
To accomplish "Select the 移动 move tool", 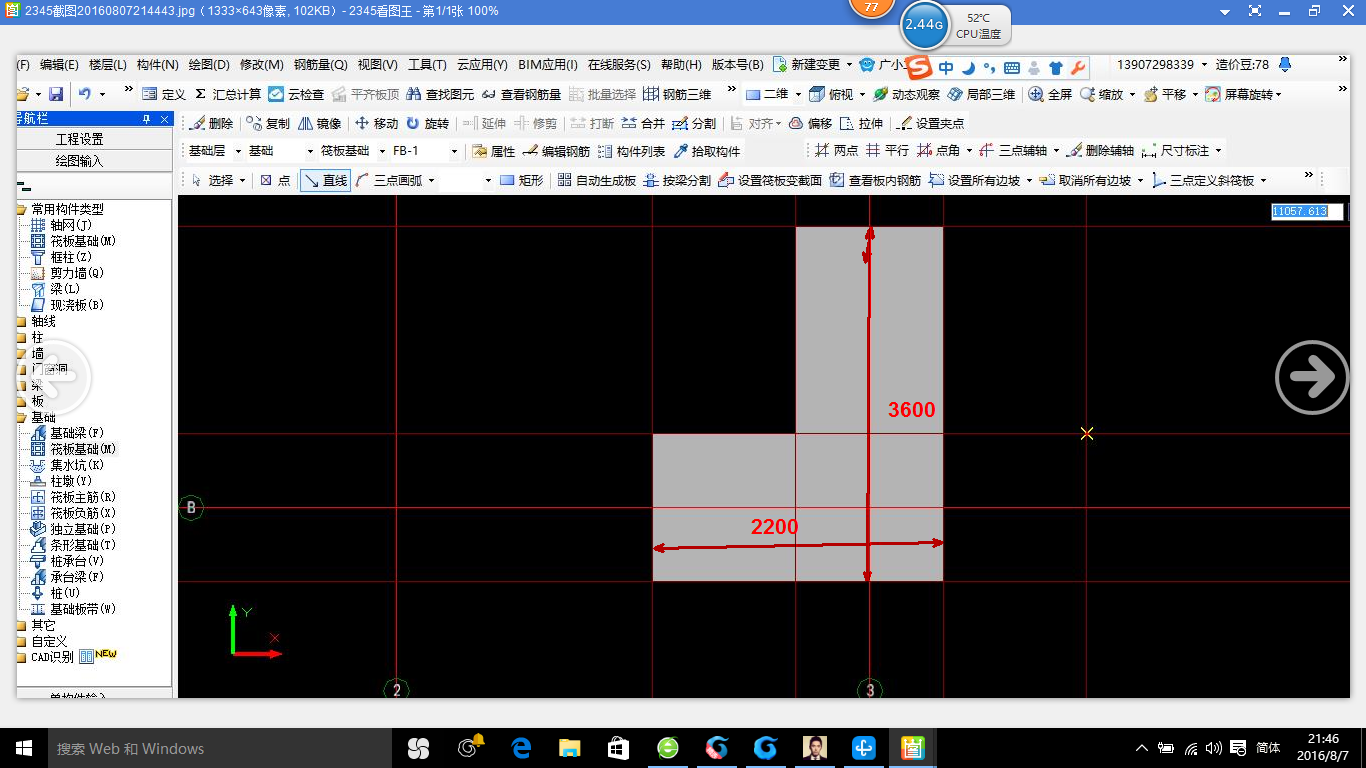I will click(x=377, y=123).
